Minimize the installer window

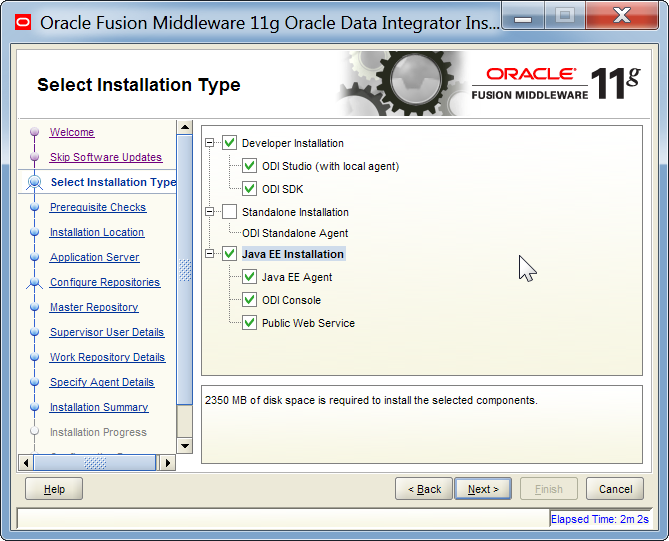tap(523, 16)
